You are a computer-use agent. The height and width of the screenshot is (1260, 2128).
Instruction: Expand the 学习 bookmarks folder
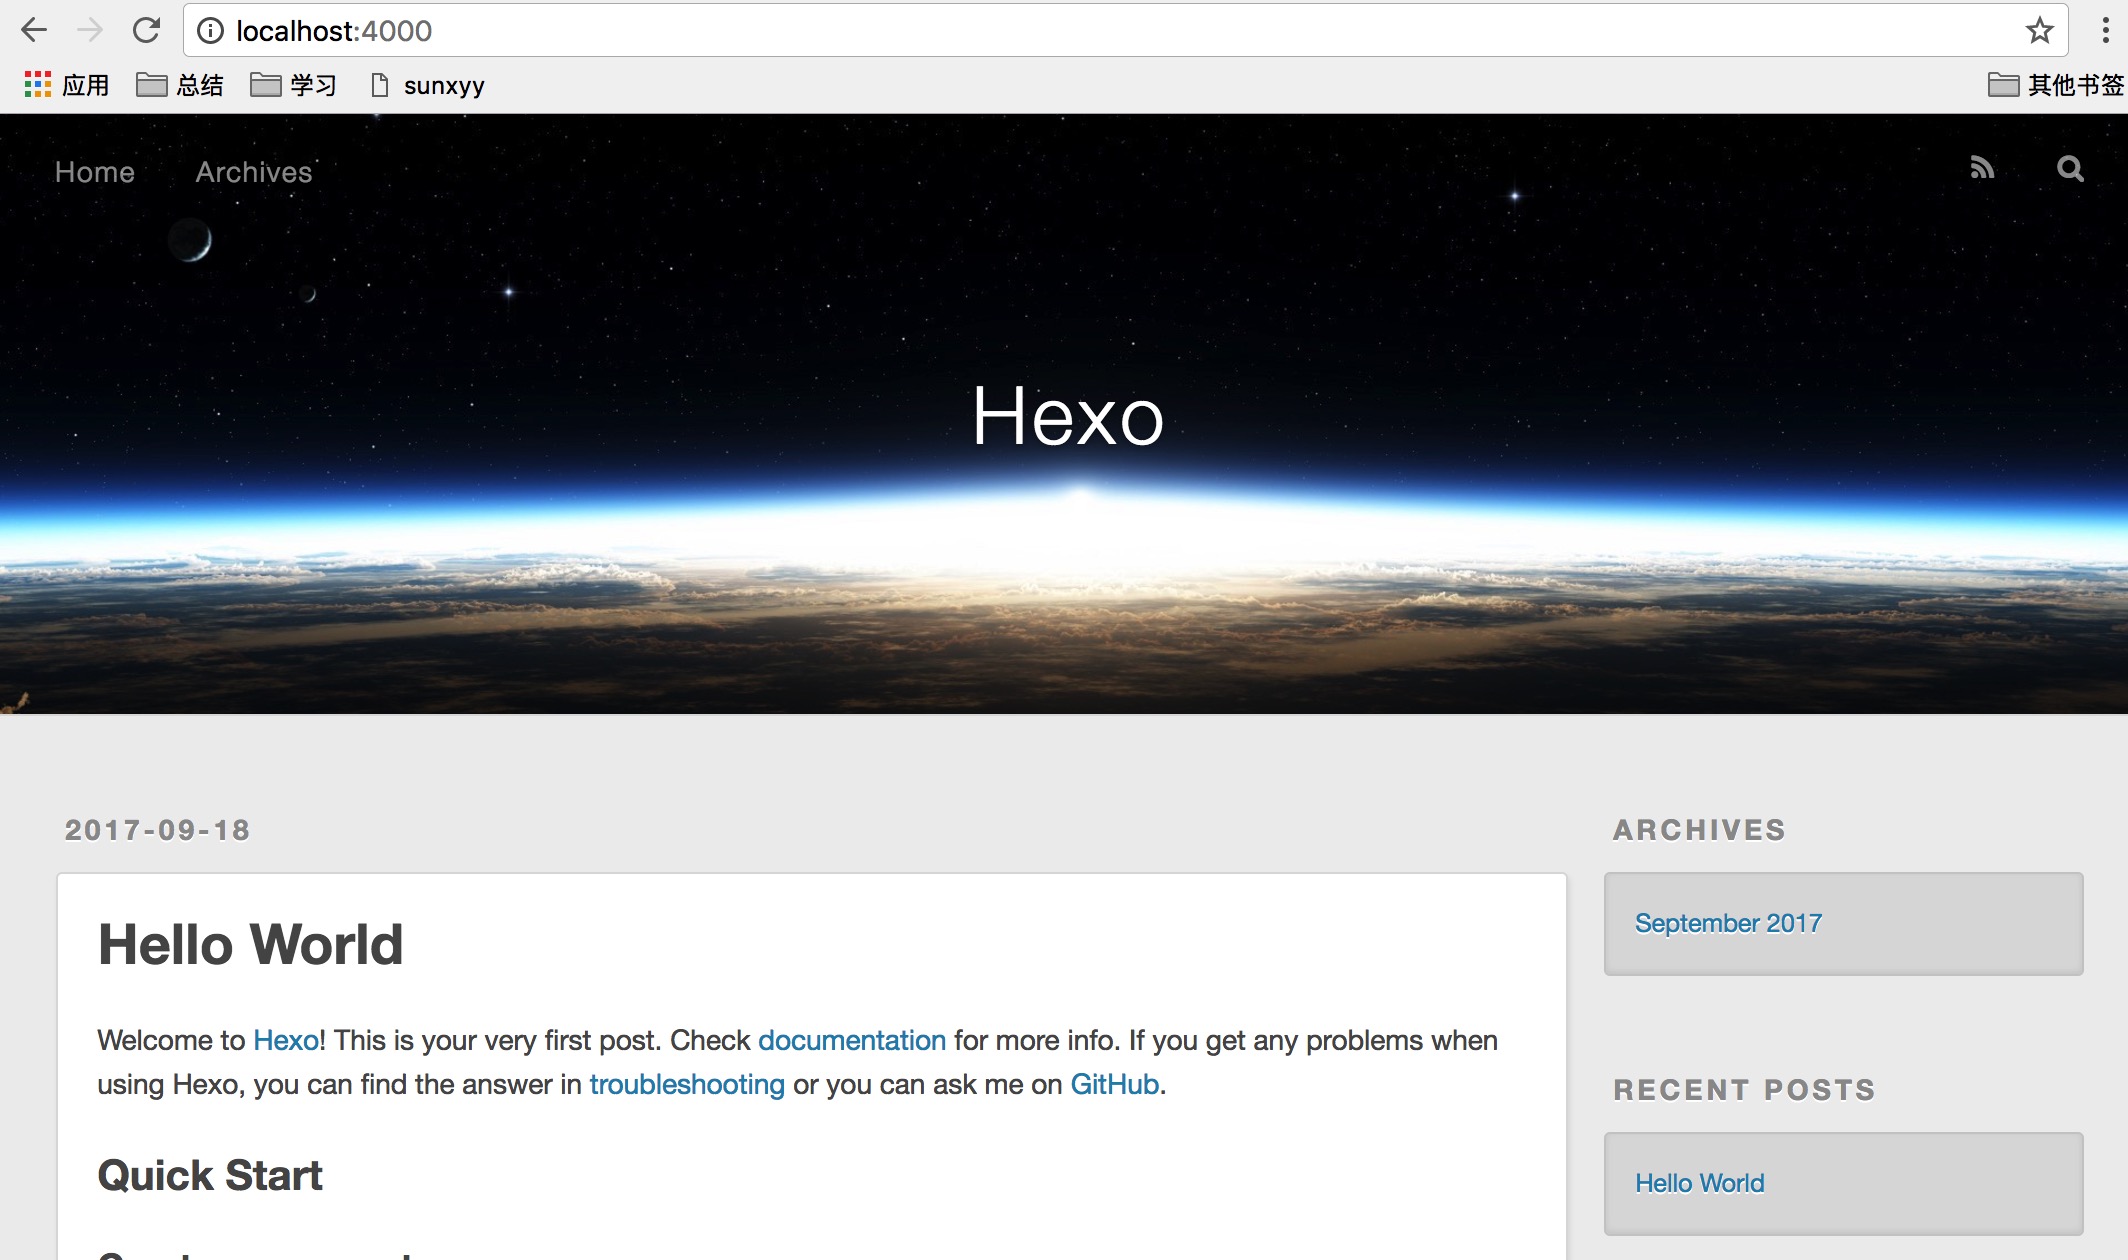coord(294,85)
